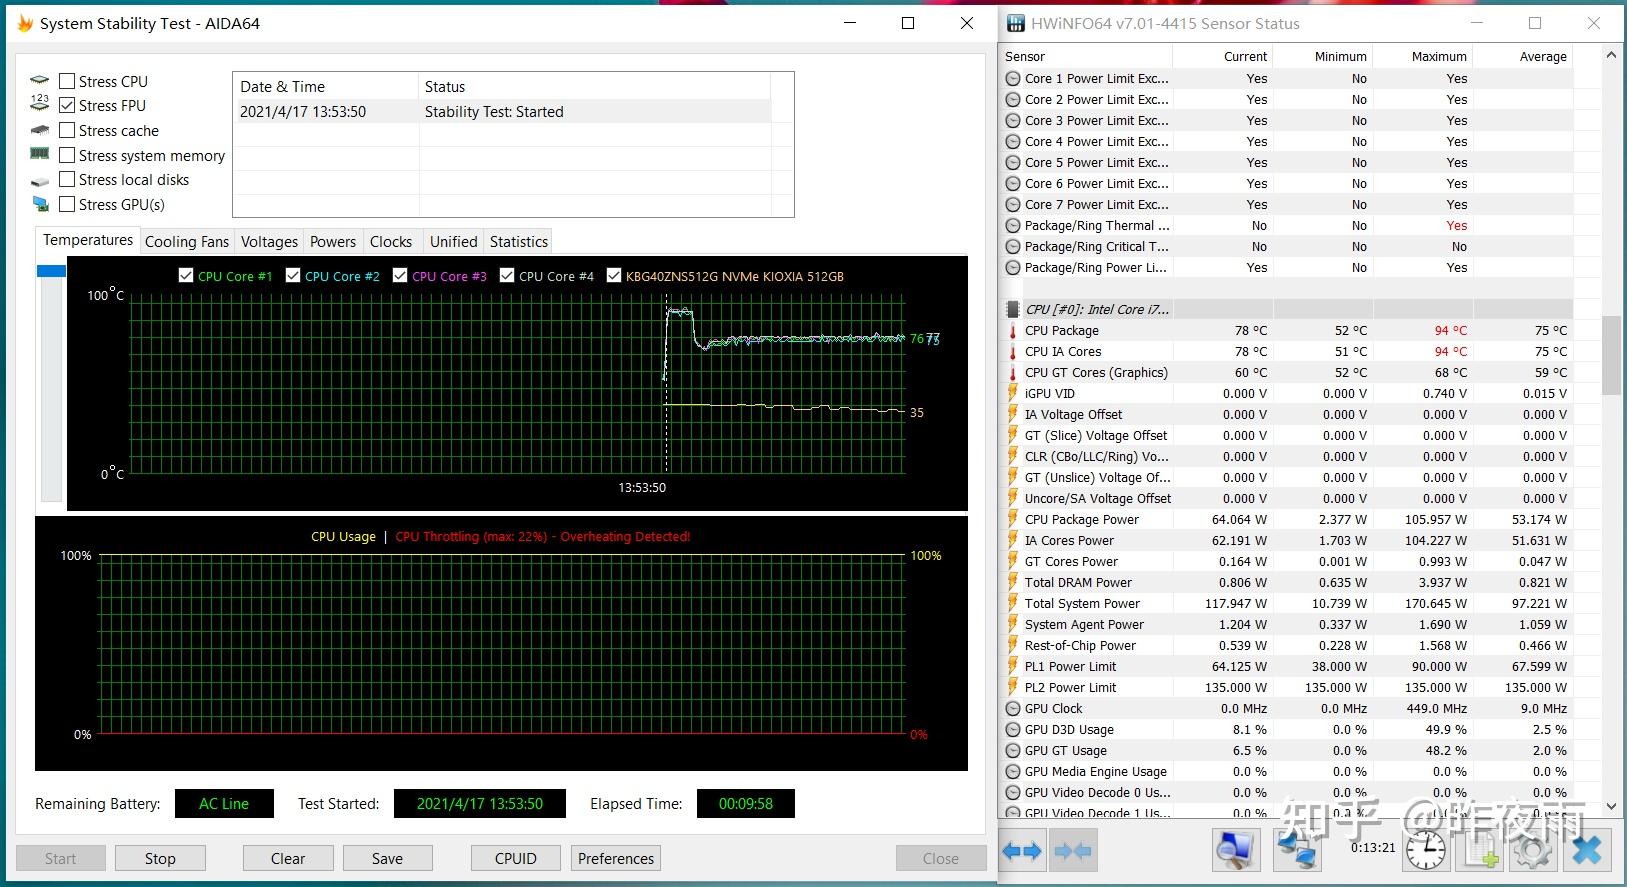
Task: Click the Date & Time column header
Action: (x=326, y=87)
